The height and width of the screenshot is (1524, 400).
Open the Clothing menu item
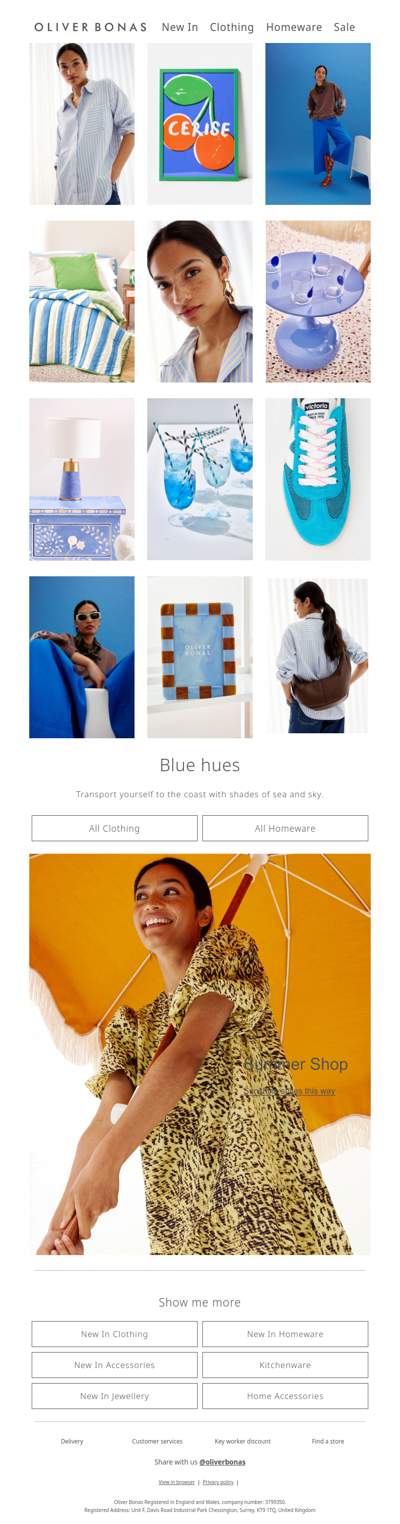point(232,27)
